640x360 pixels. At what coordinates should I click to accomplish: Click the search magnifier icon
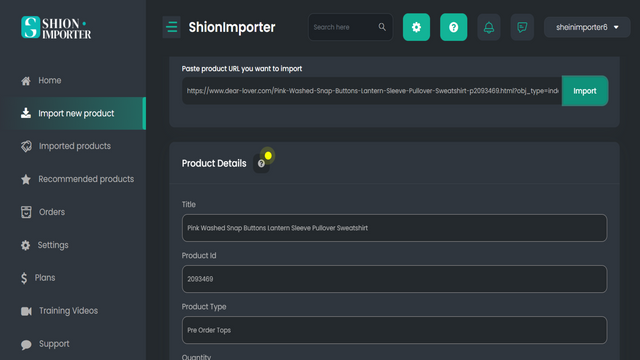(x=382, y=27)
